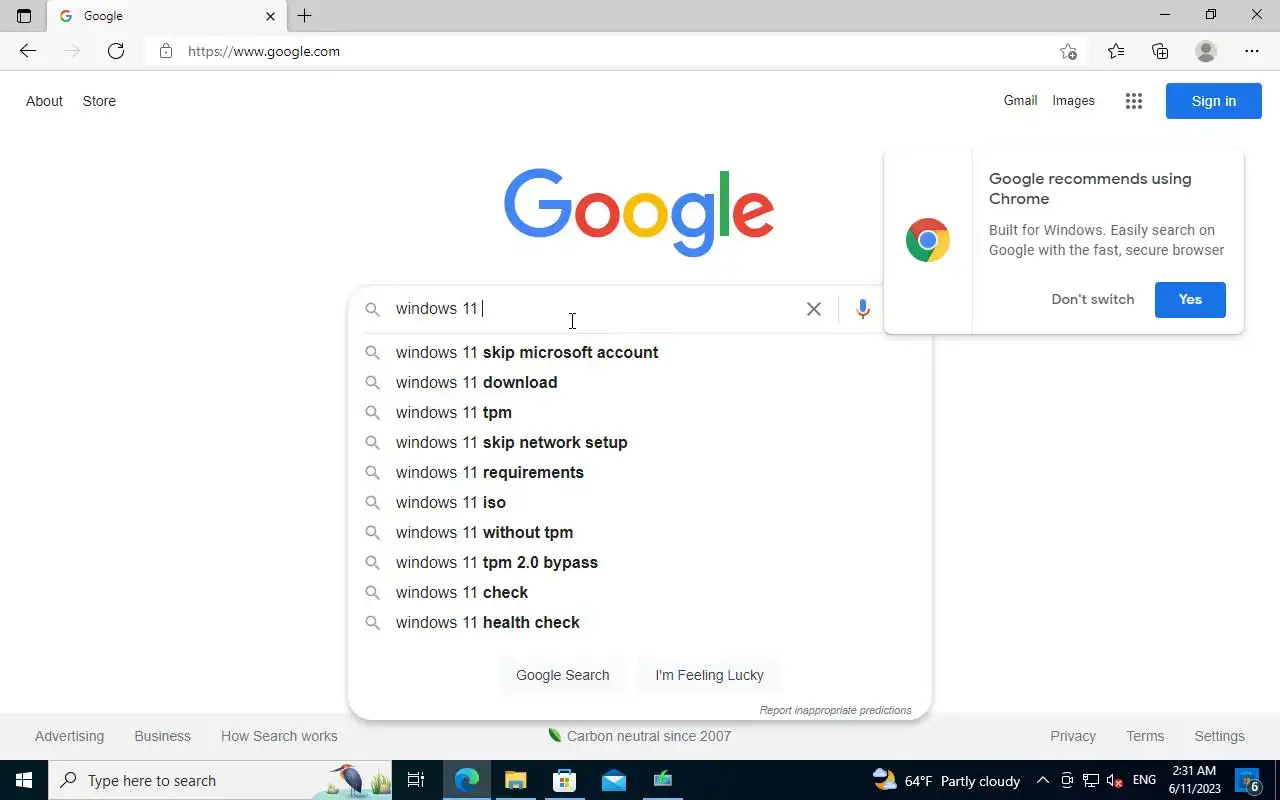Click Report inappropriate predictions link
Image resolution: width=1280 pixels, height=800 pixels.
835,710
